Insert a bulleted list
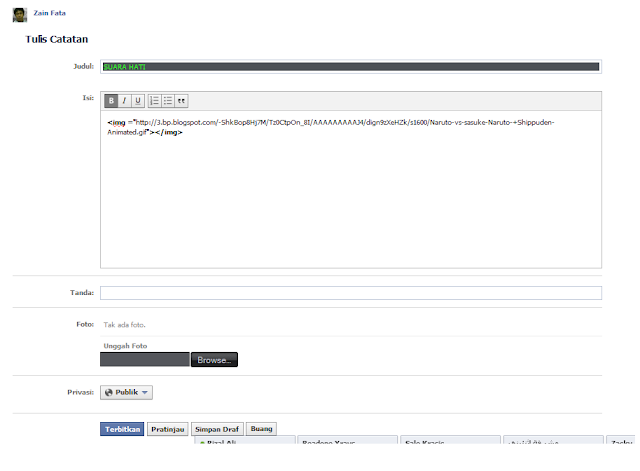This screenshot has height=471, width=640. pos(168,101)
